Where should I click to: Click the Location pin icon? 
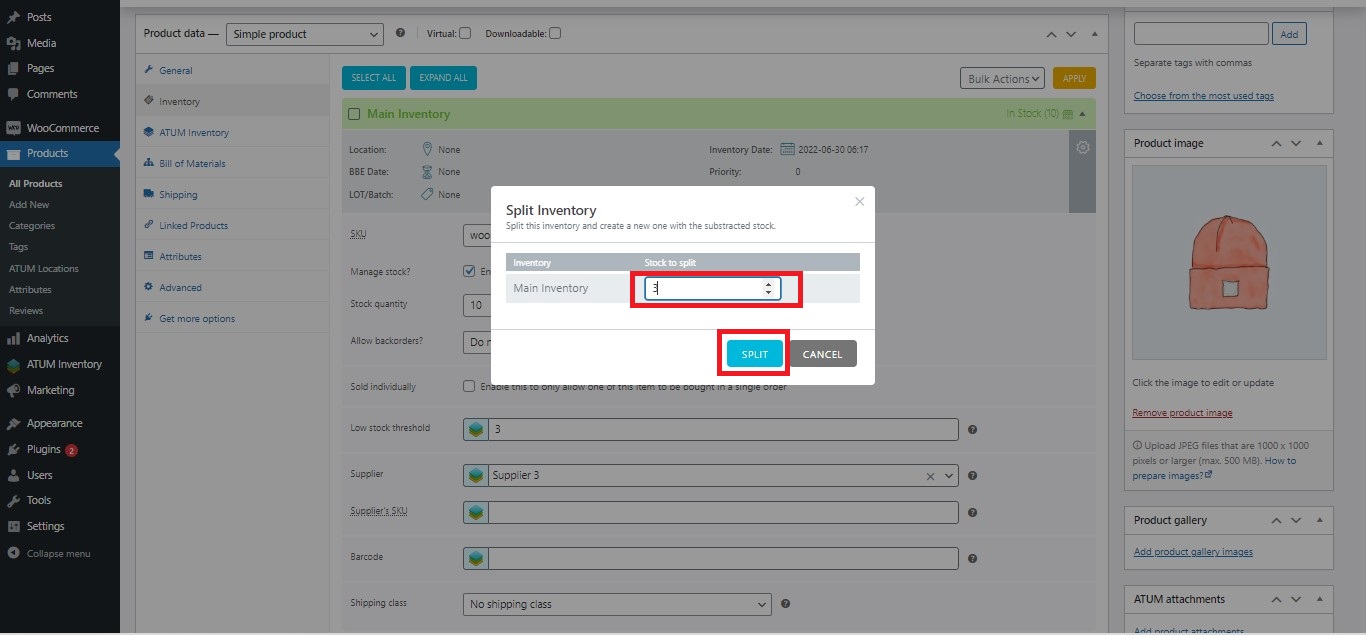pyautogui.click(x=427, y=149)
